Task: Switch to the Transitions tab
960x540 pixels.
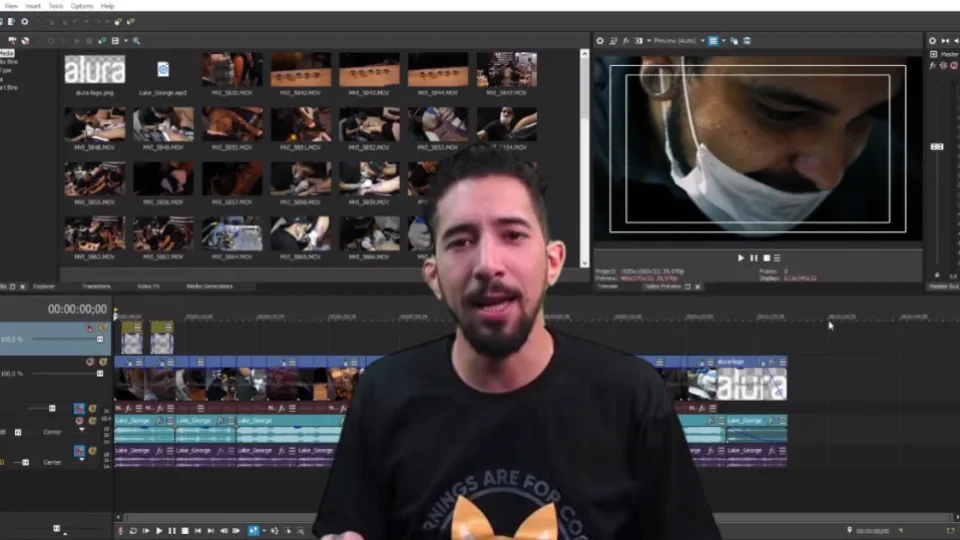Action: (96, 287)
